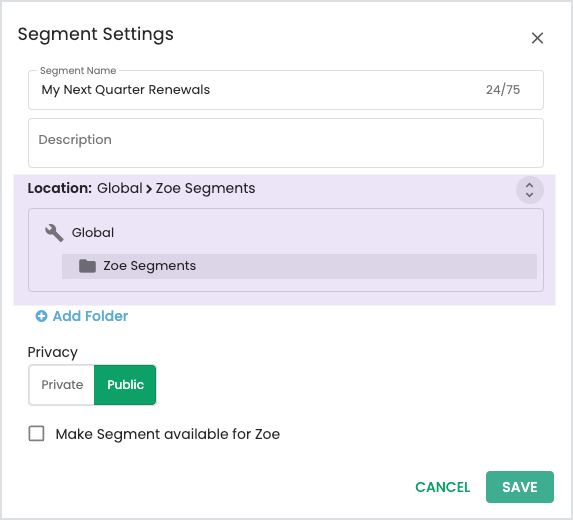Viewport: 573px width, 520px height.
Task: Choose the Zoe Segments folder row
Action: 299,266
